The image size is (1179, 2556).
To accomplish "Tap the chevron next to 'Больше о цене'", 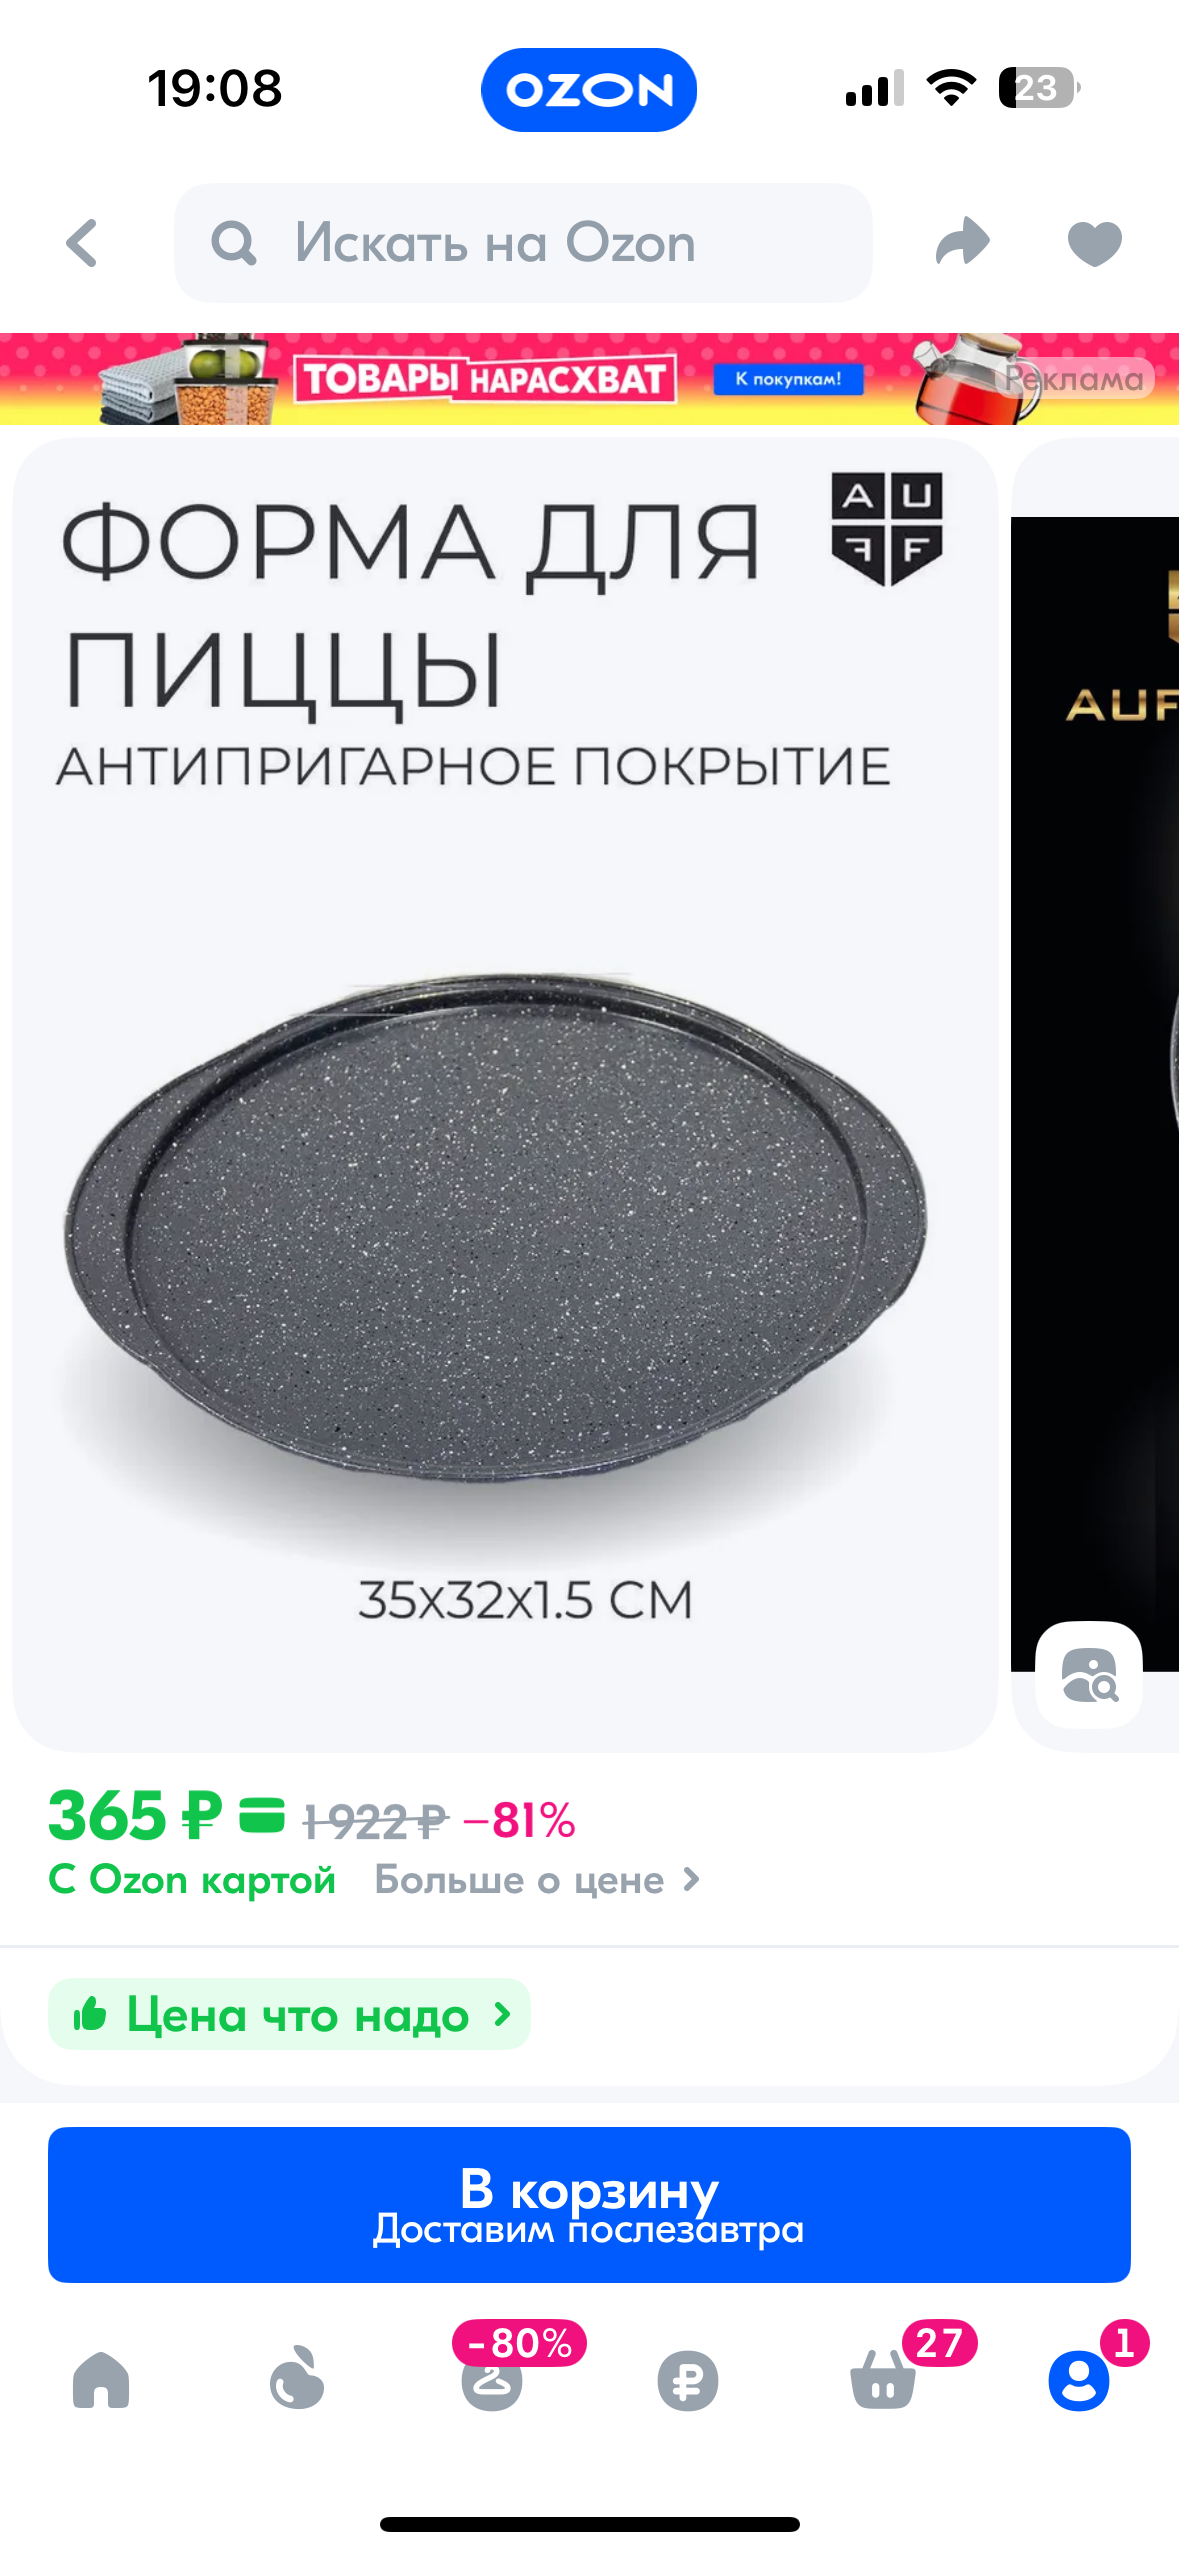I will (691, 1881).
